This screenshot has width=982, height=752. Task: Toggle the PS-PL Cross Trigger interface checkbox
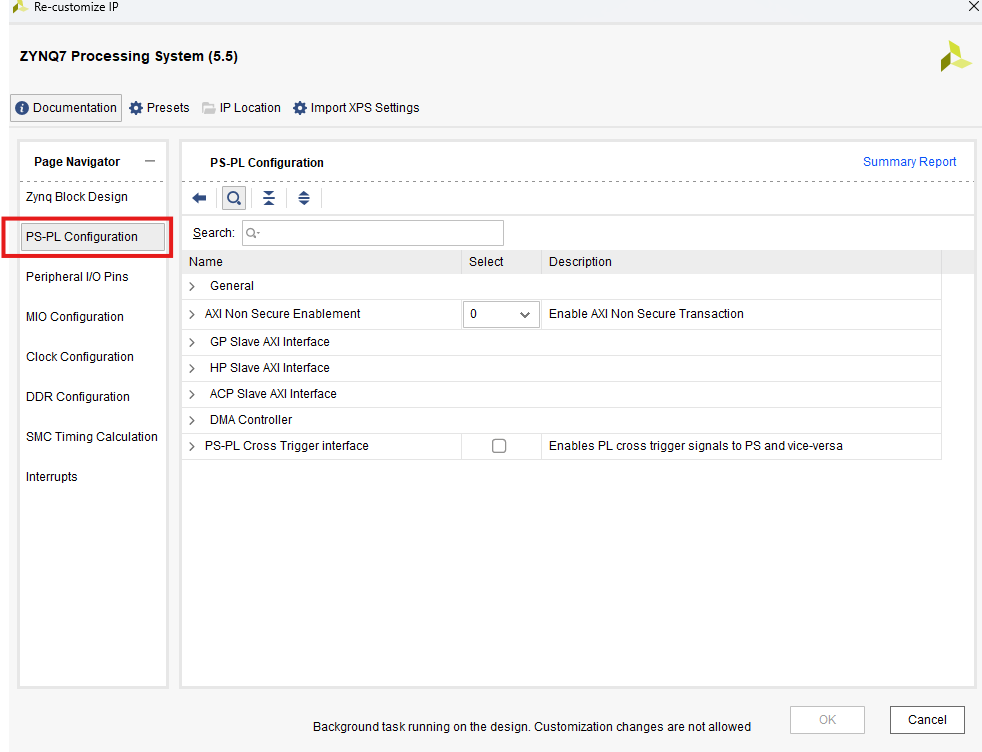[x=499, y=446]
